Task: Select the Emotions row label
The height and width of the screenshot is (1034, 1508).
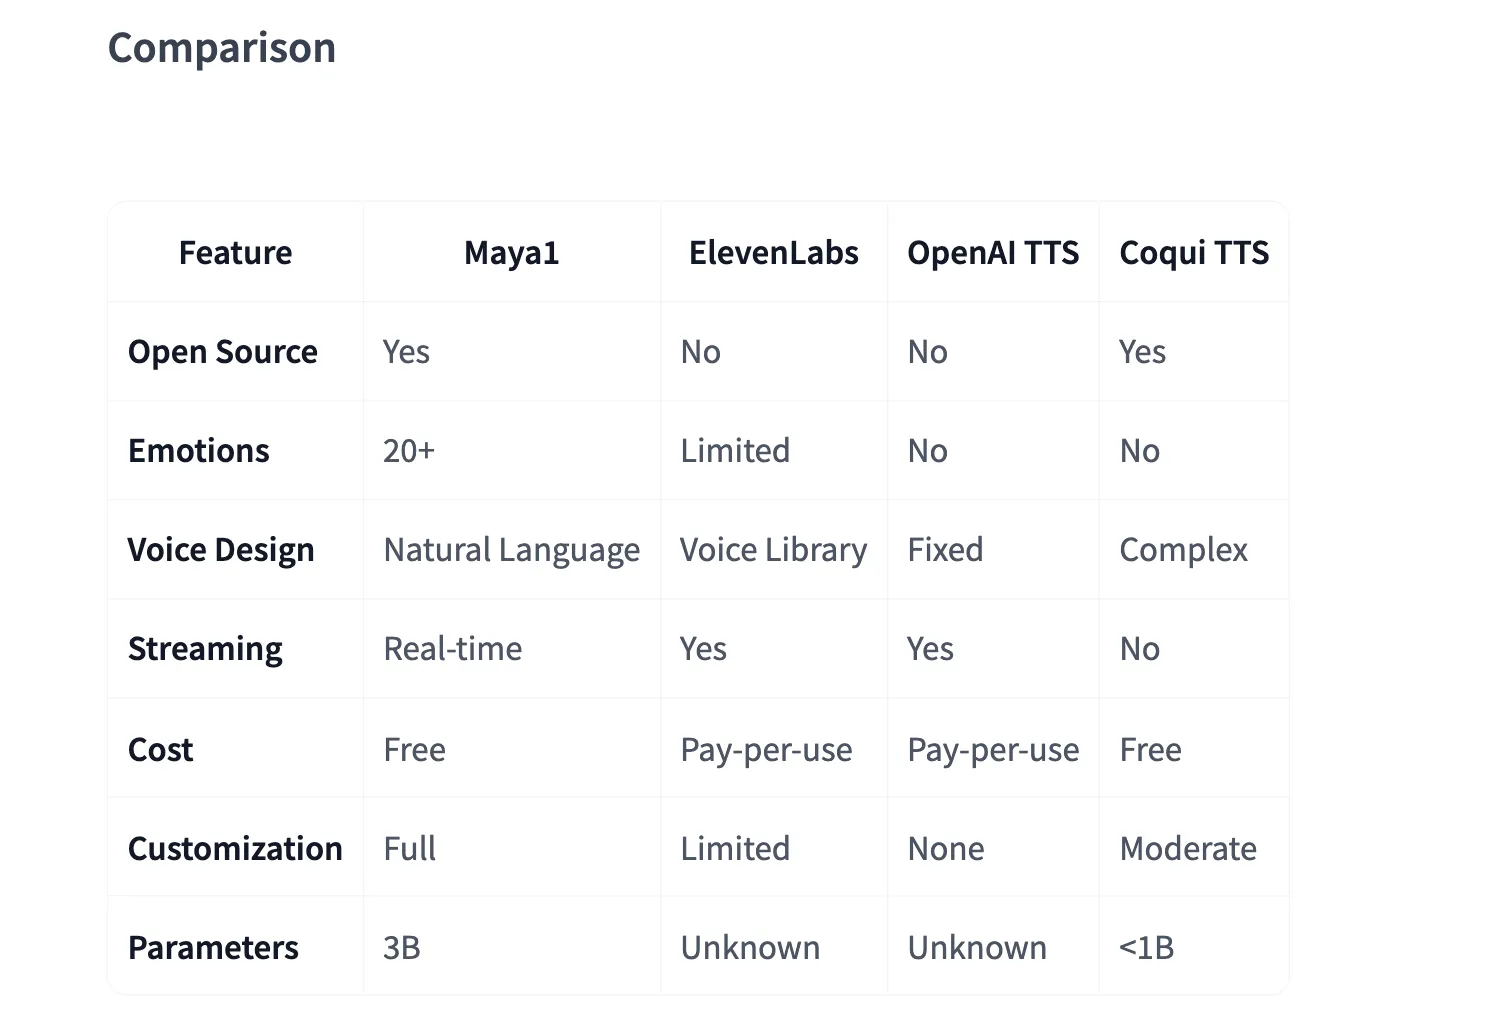Action: pyautogui.click(x=198, y=451)
